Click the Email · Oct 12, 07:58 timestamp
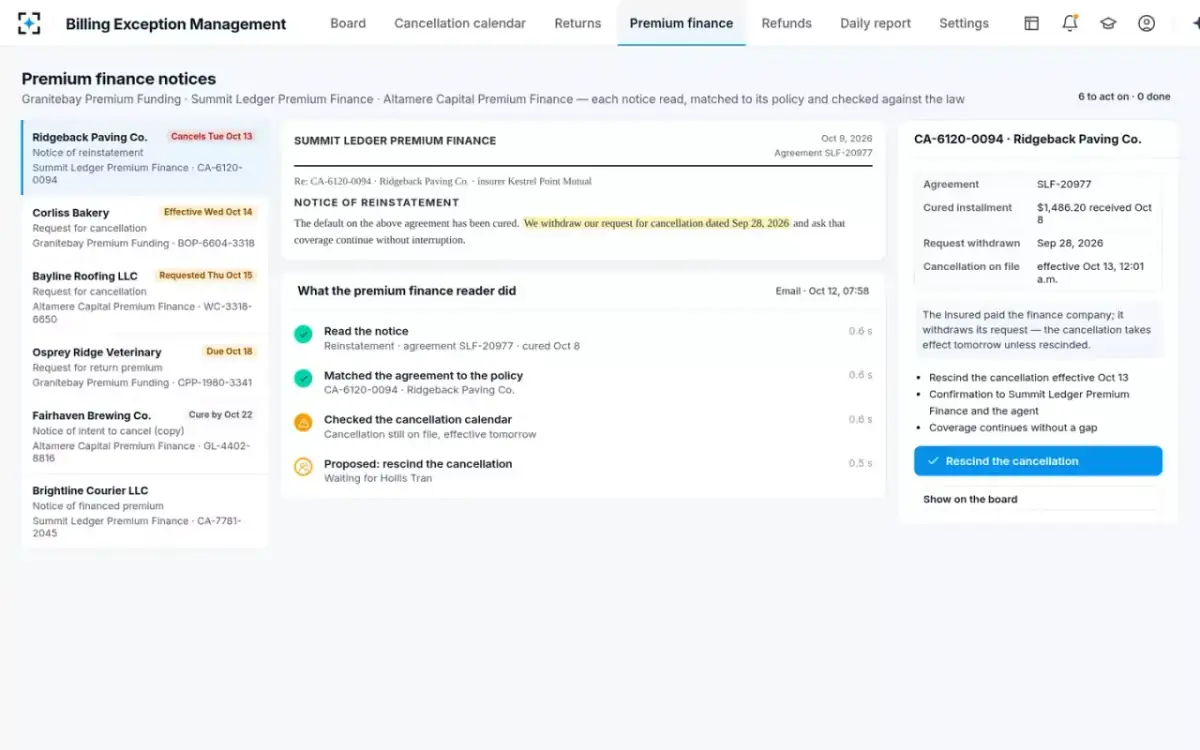The width and height of the screenshot is (1200, 750). coord(822,291)
